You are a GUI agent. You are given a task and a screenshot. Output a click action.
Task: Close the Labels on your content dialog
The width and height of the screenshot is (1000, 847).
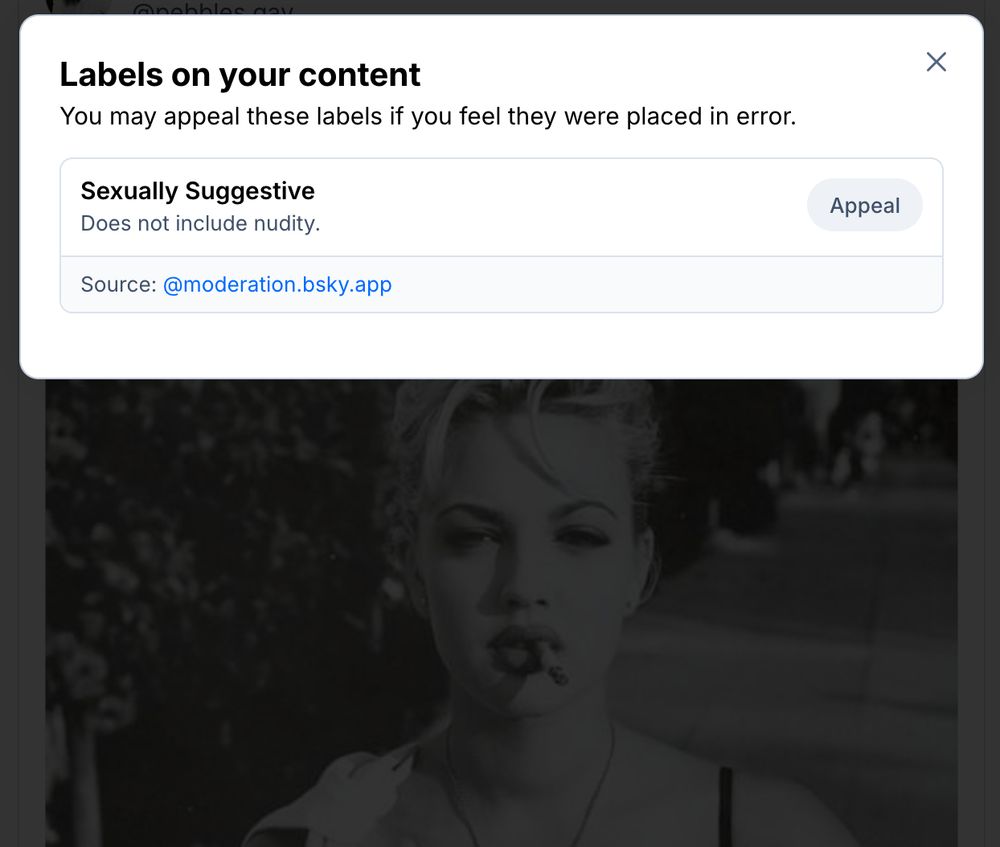click(936, 62)
